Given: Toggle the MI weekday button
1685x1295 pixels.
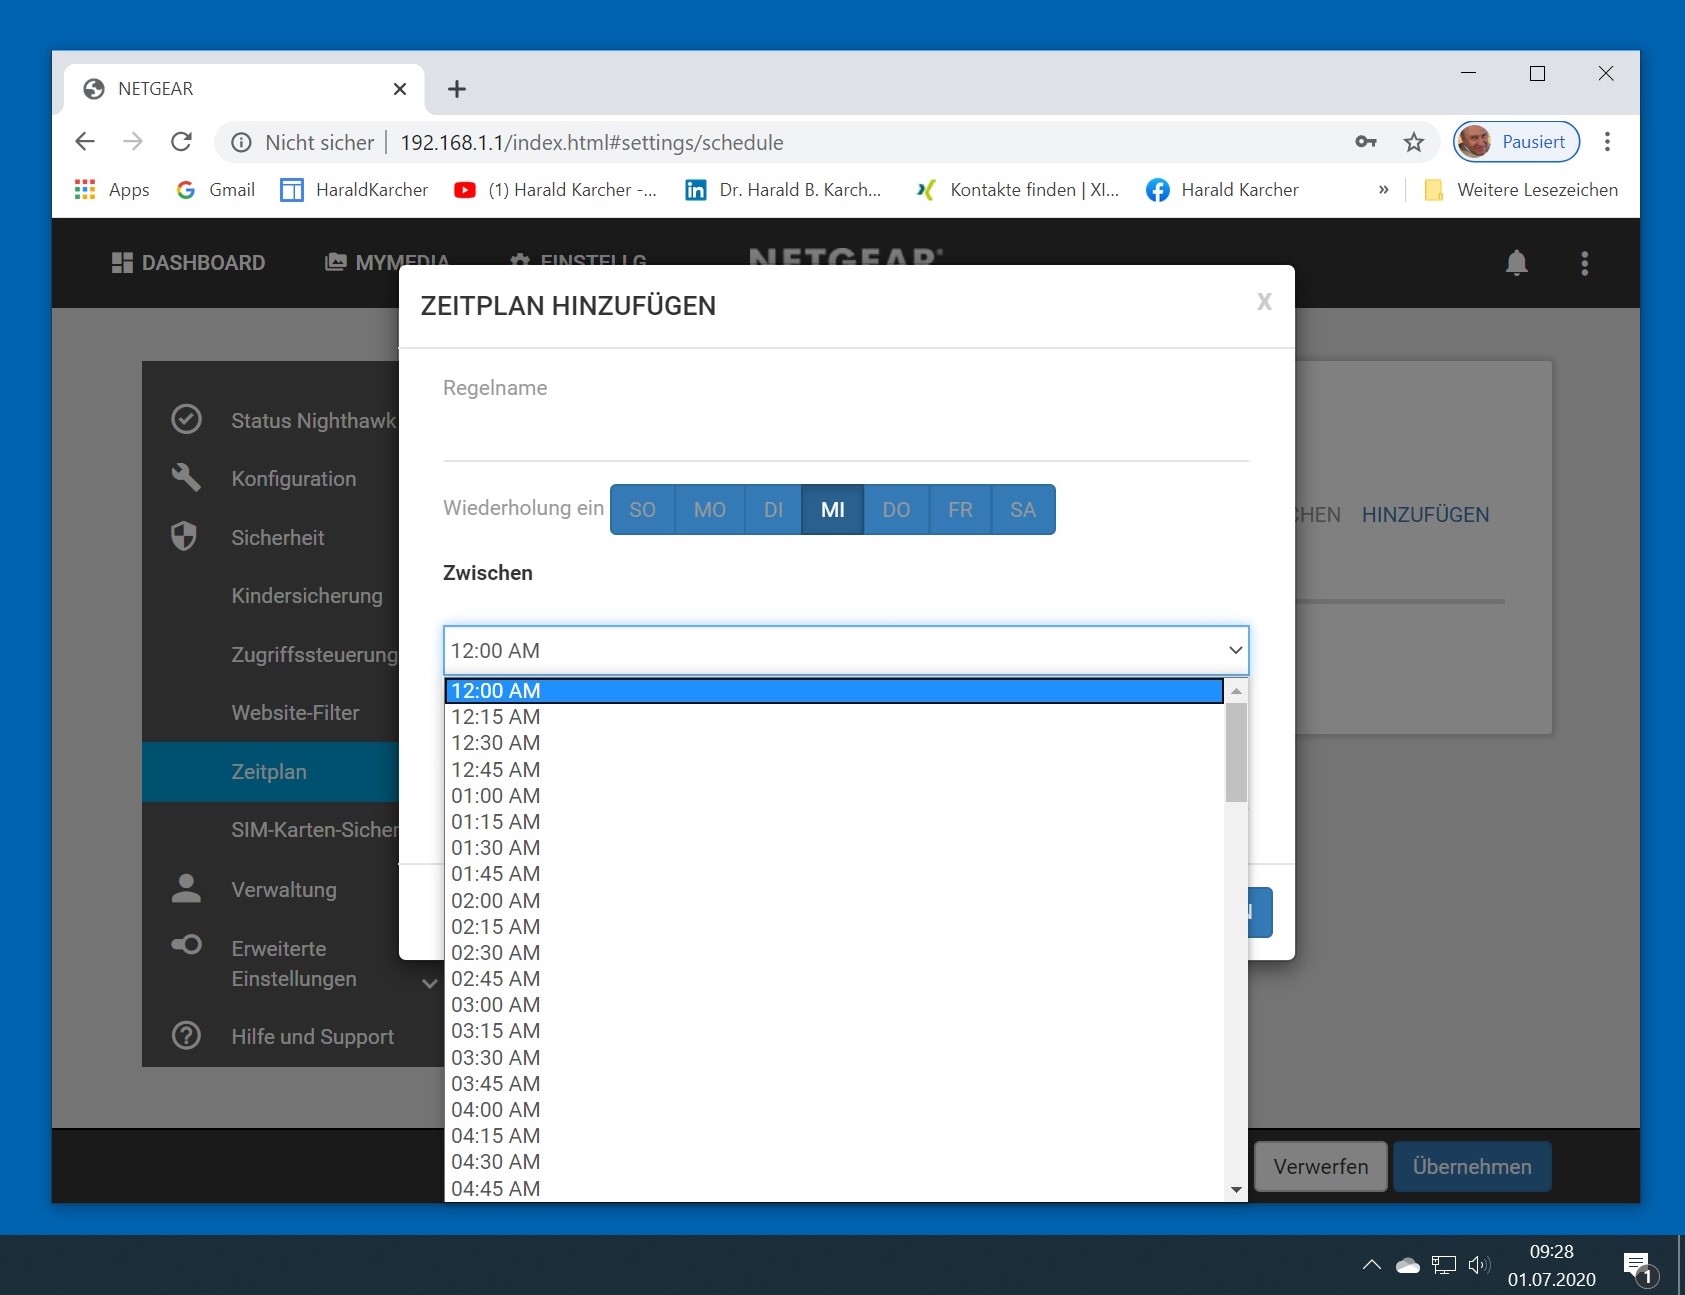Looking at the screenshot, I should (832, 510).
